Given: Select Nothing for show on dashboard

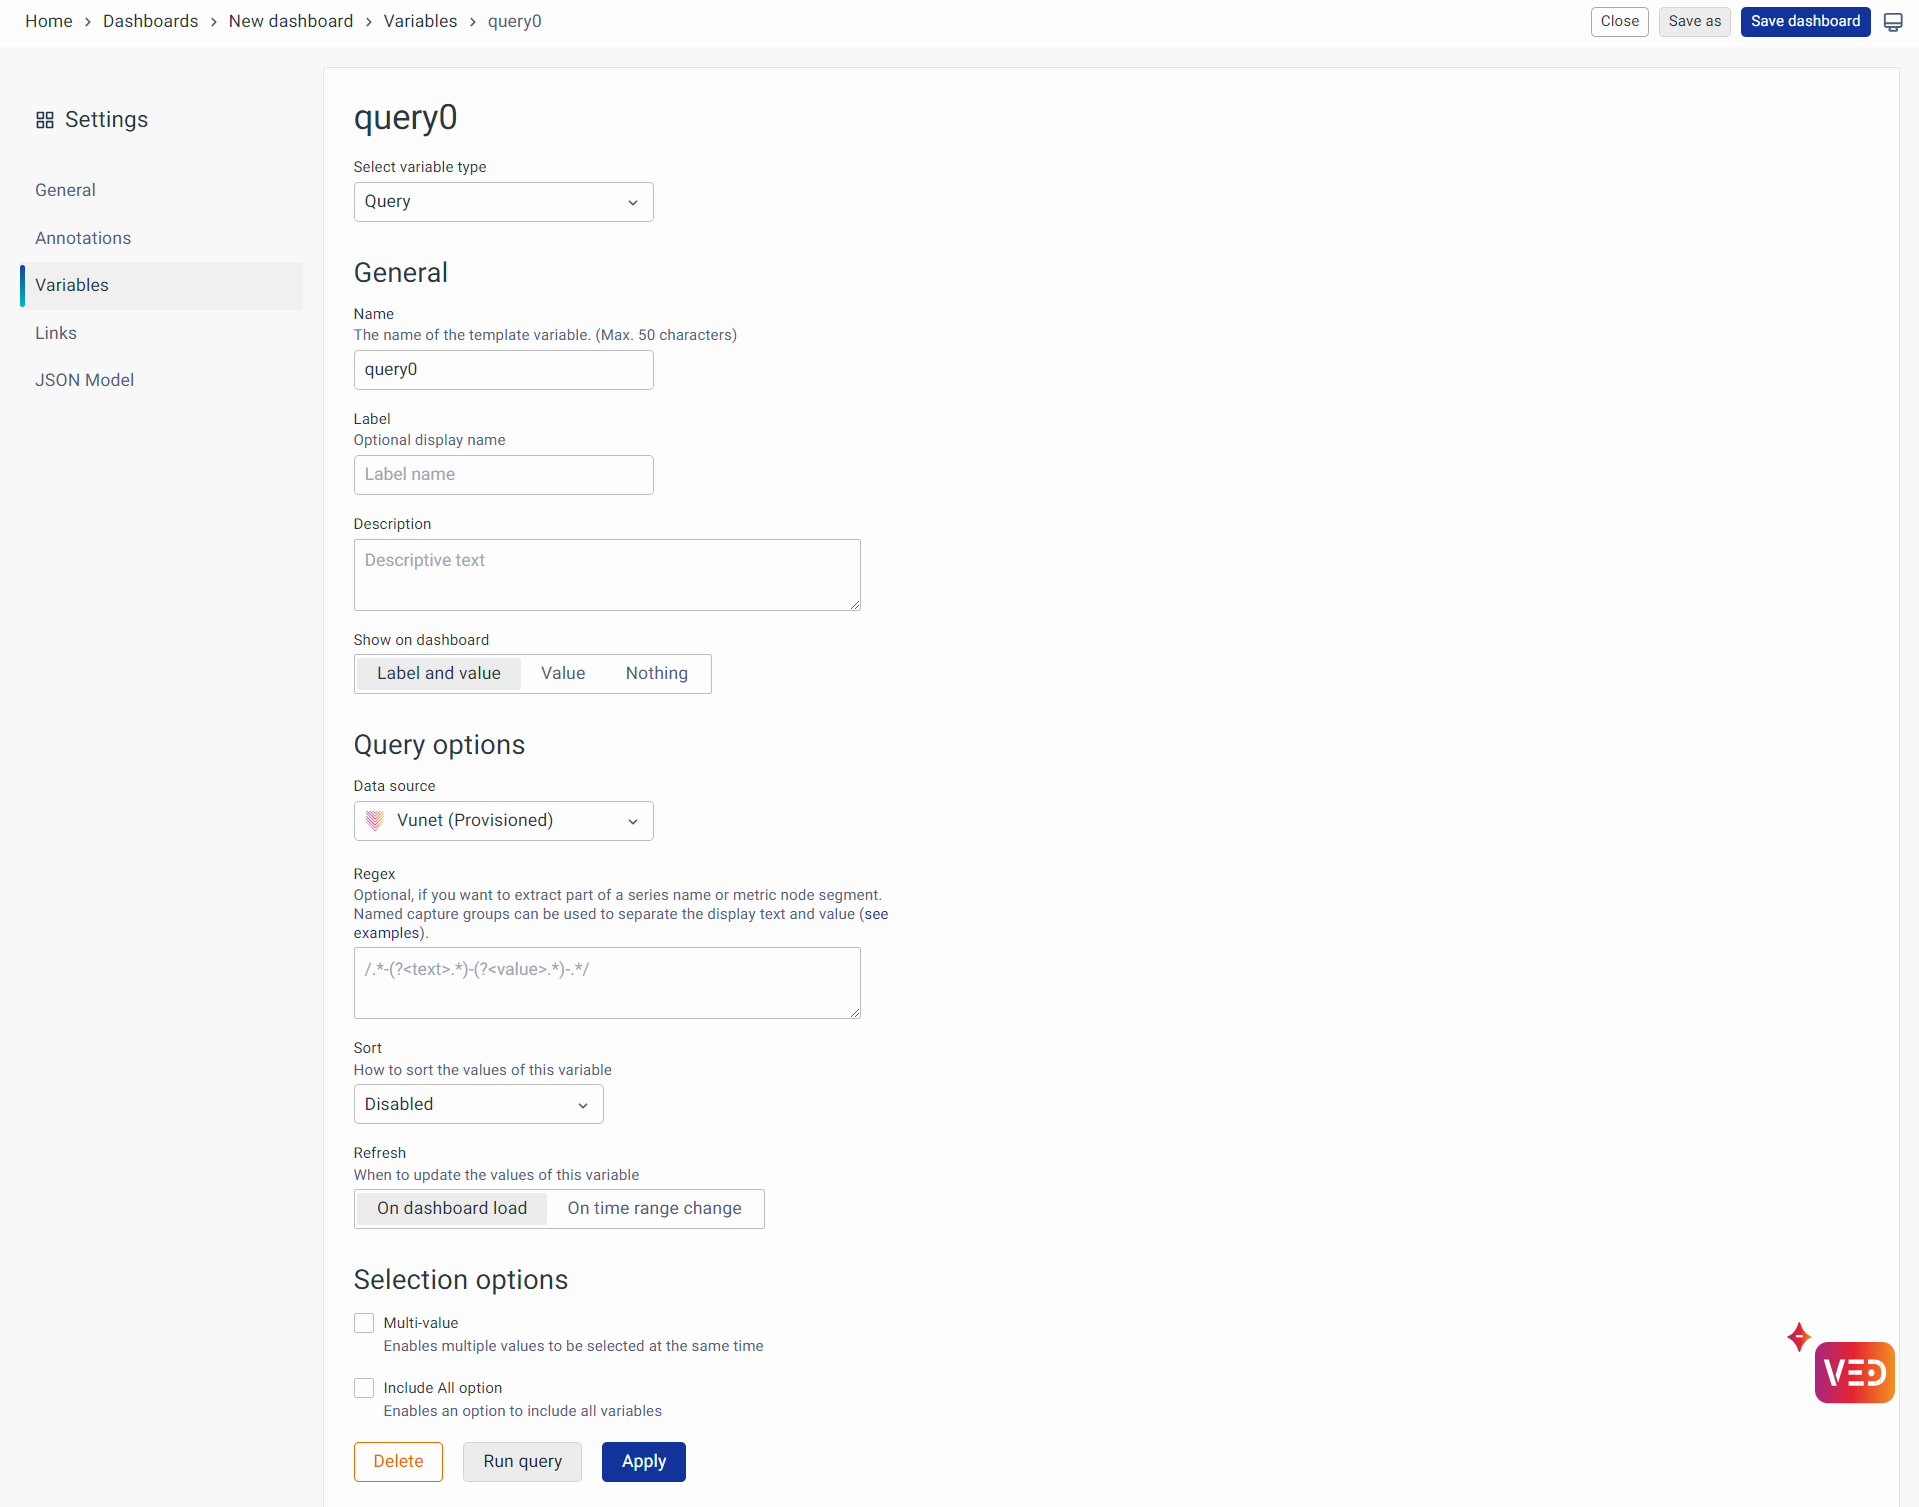Looking at the screenshot, I should (x=656, y=674).
